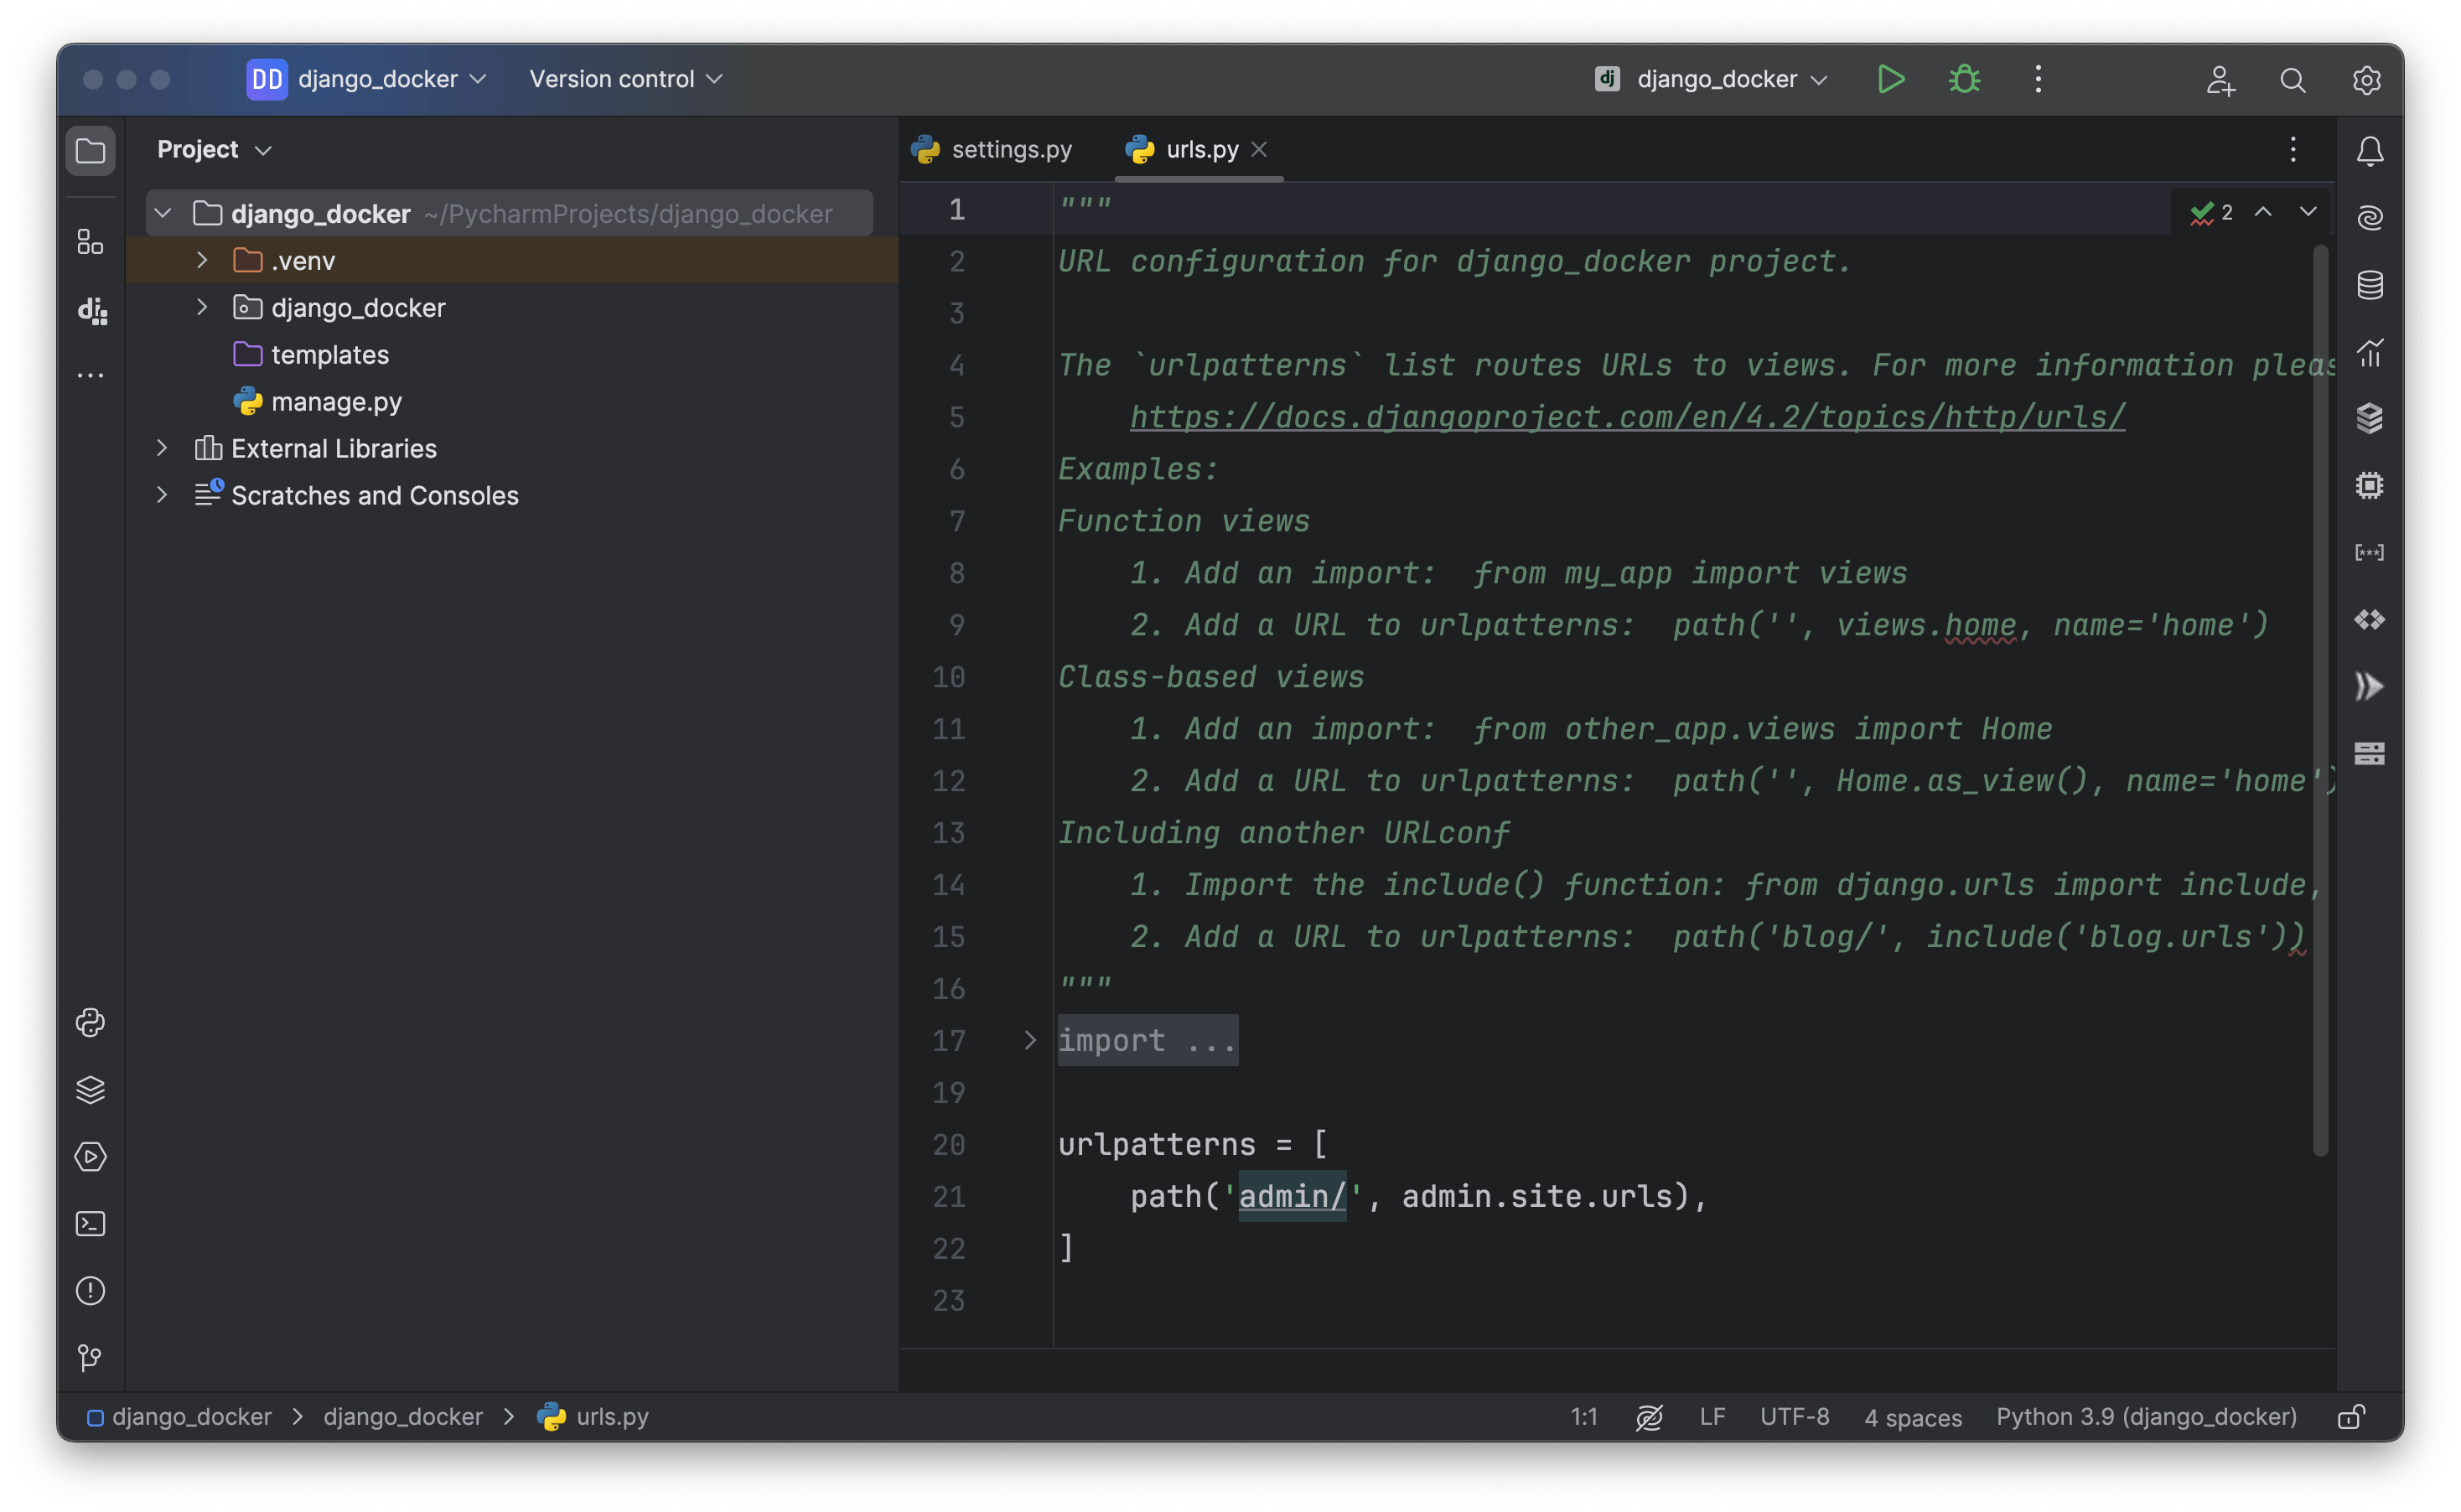Click the django_docker run configuration dropdown
2461x1512 pixels.
[x=1716, y=77]
